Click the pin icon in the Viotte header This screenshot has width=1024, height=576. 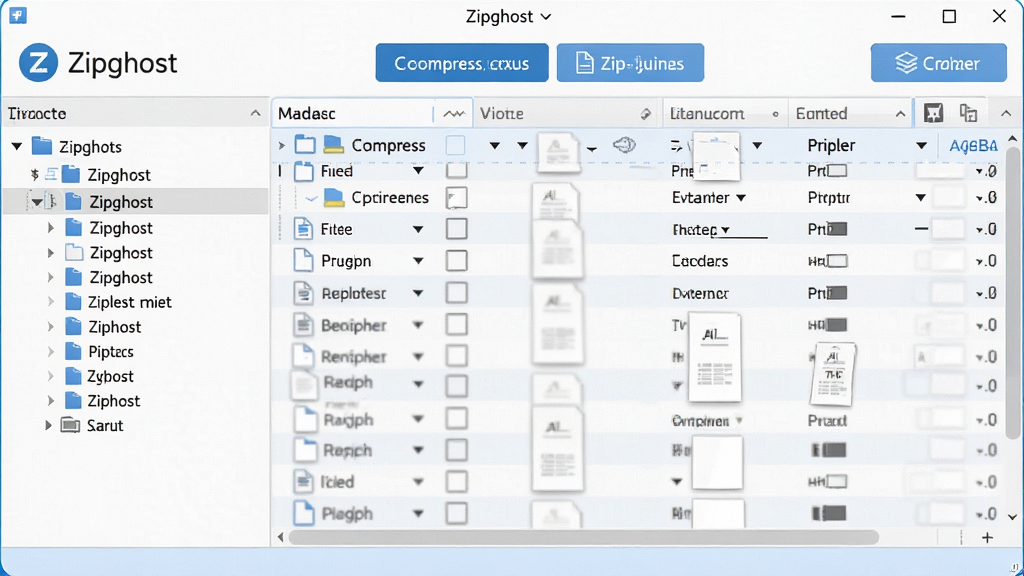(645, 114)
